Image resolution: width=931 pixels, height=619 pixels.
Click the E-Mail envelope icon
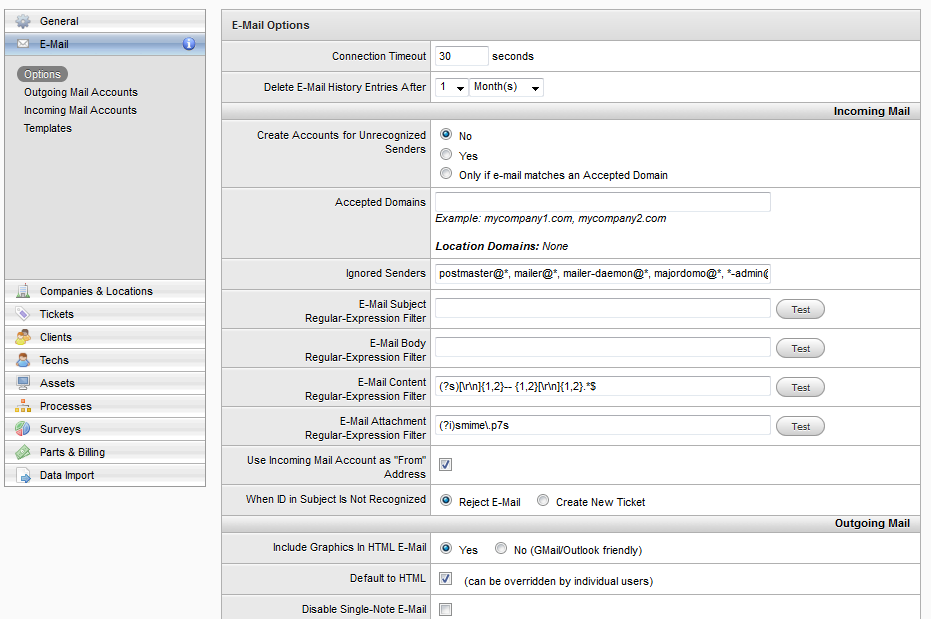pos(23,44)
